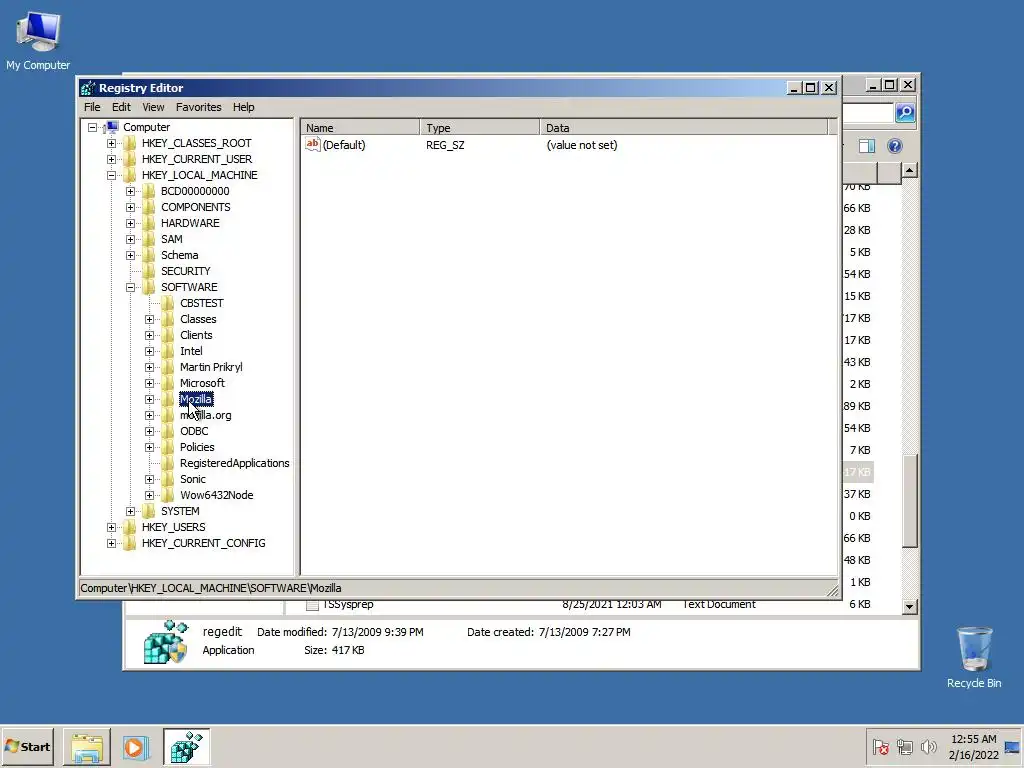Click the BCD00000000 folder icon

(149, 191)
